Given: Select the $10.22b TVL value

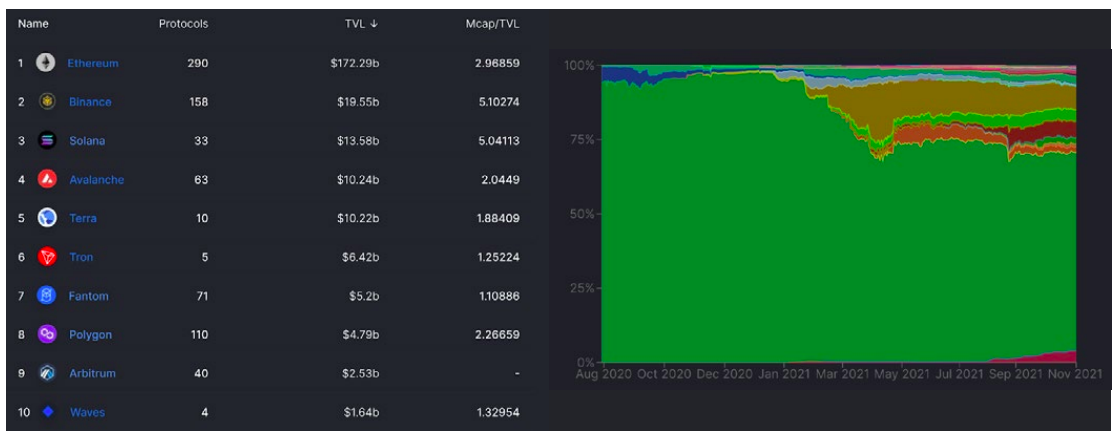Looking at the screenshot, I should (358, 219).
